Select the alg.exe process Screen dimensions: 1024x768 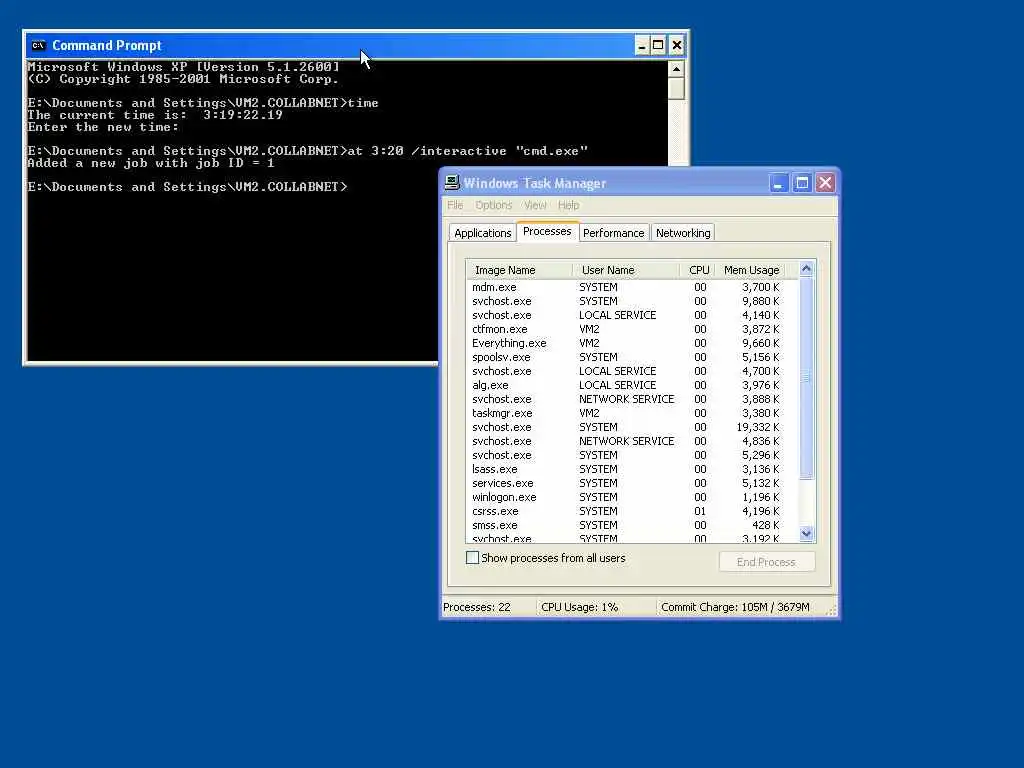632,385
